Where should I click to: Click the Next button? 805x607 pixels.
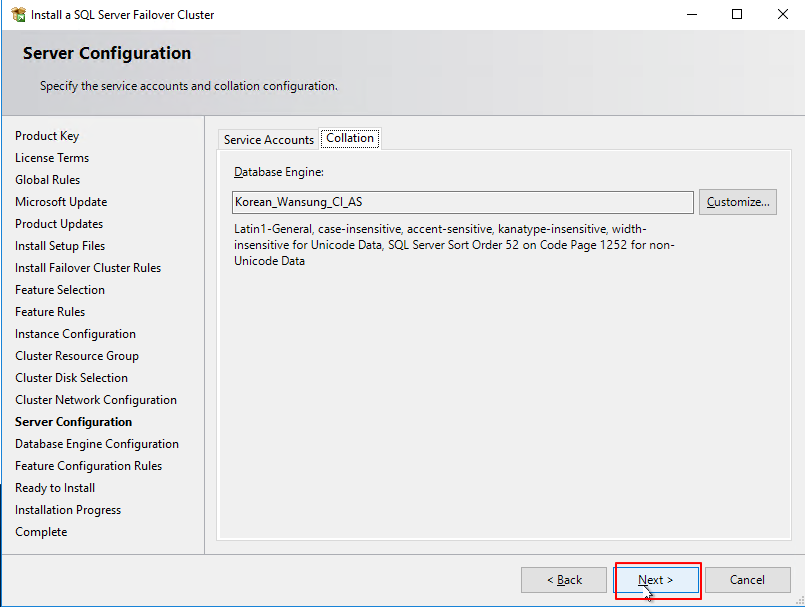click(x=656, y=580)
